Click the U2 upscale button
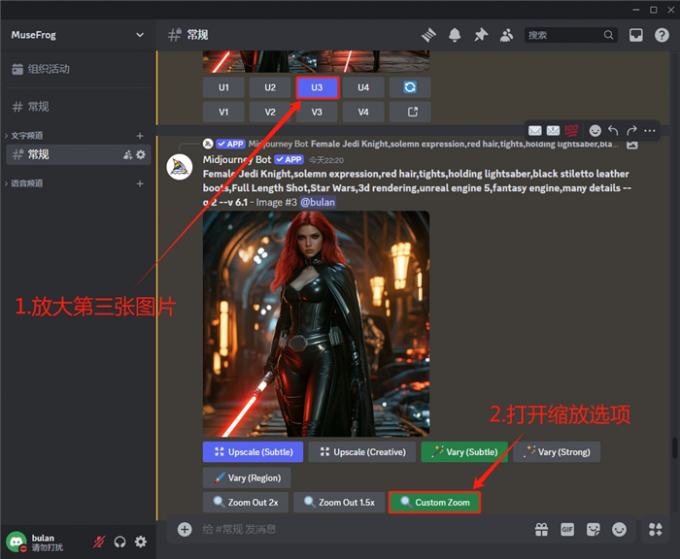680x559 pixels. pyautogui.click(x=270, y=87)
